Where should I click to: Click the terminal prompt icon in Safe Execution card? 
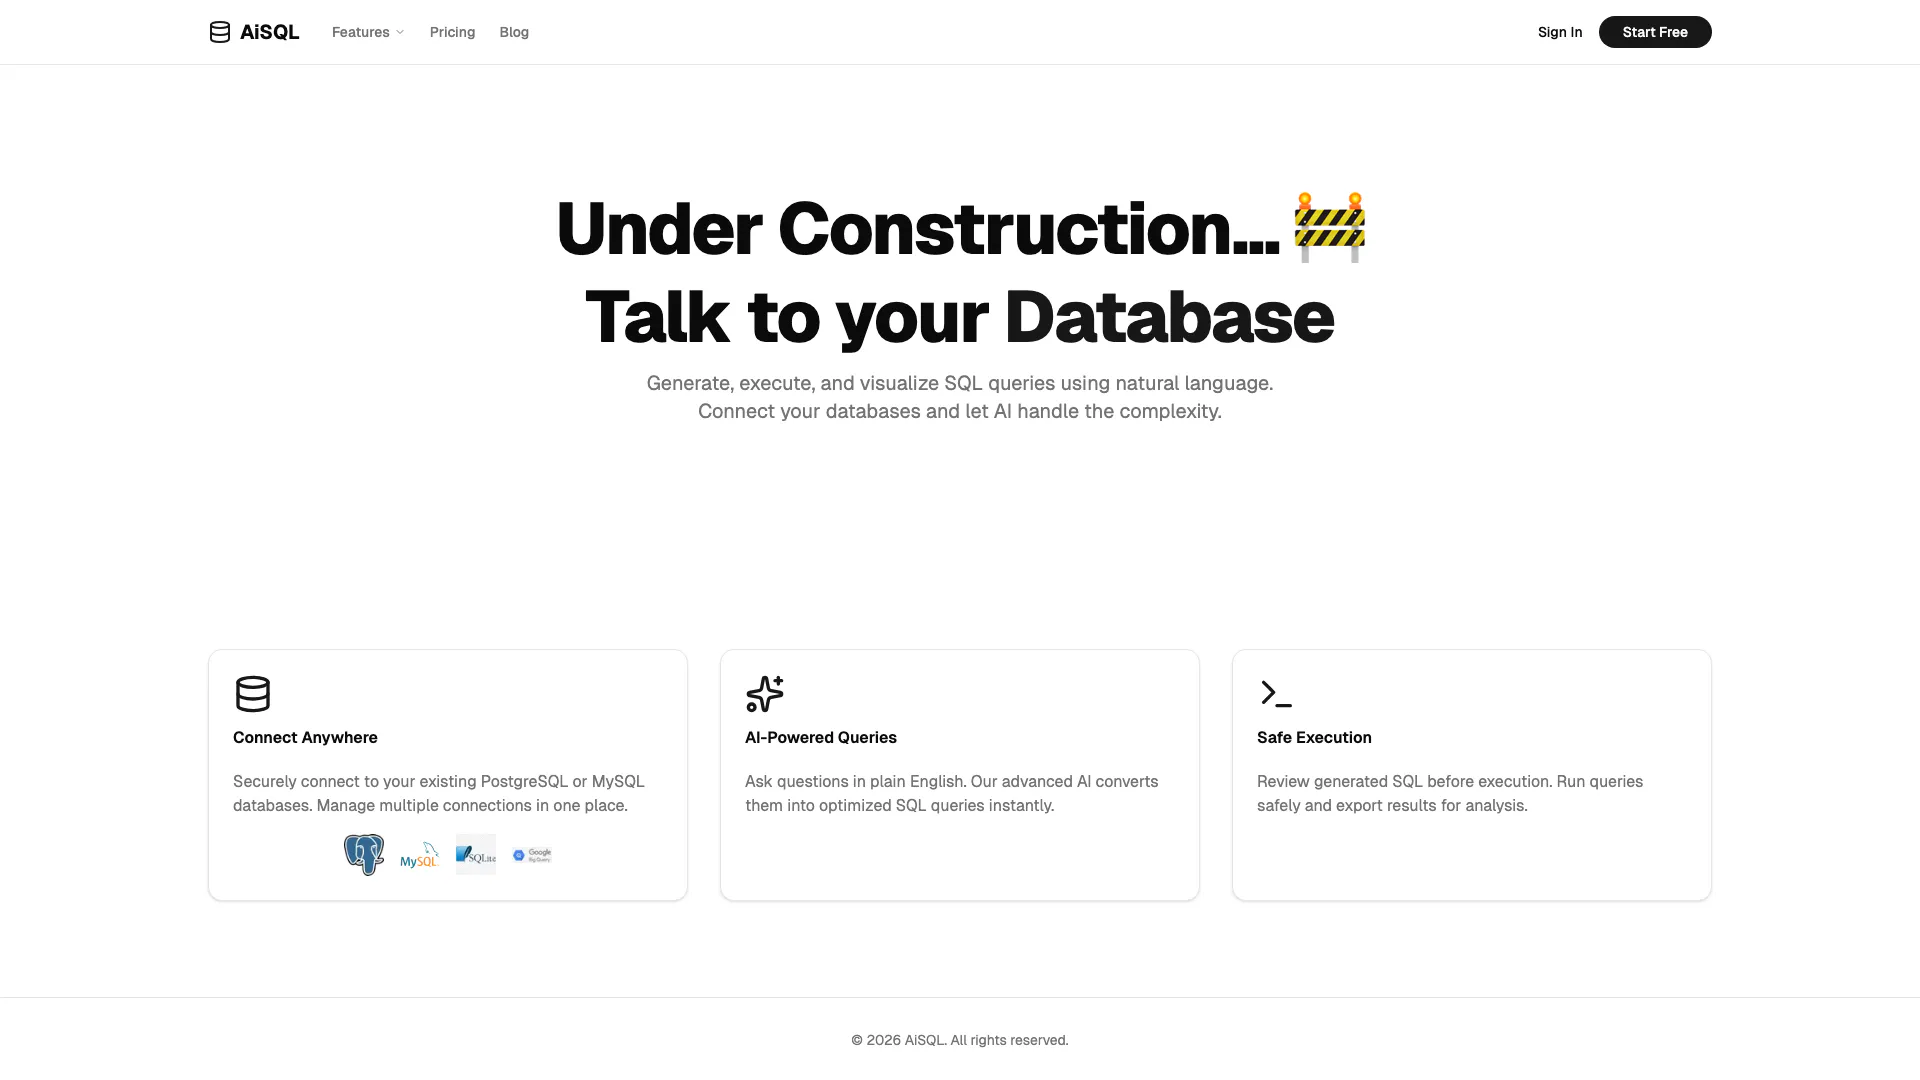tap(1275, 693)
